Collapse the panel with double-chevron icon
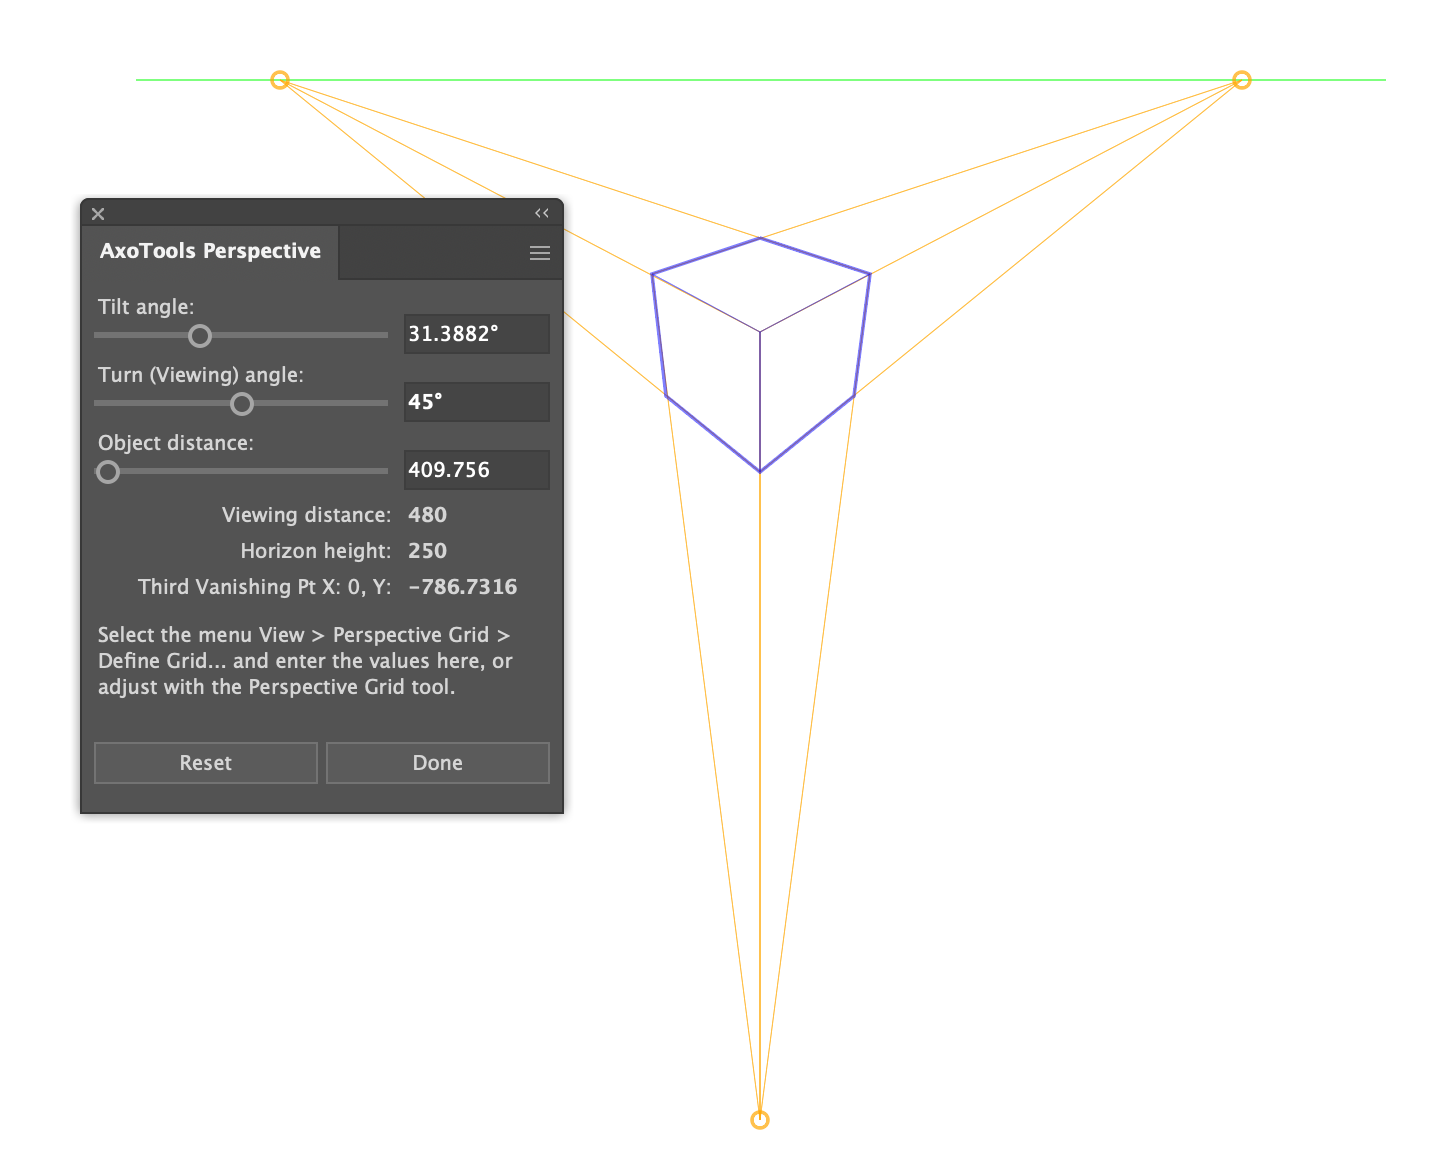The image size is (1438, 1168). click(542, 213)
